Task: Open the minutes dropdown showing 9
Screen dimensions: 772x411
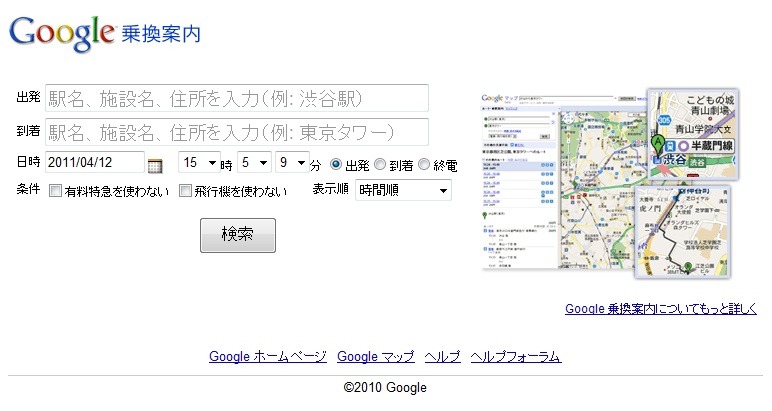Action: pyautogui.click(x=292, y=162)
